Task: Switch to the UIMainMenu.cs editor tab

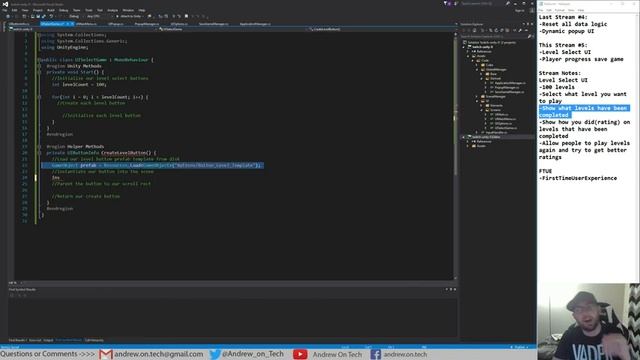Action: click(86, 24)
